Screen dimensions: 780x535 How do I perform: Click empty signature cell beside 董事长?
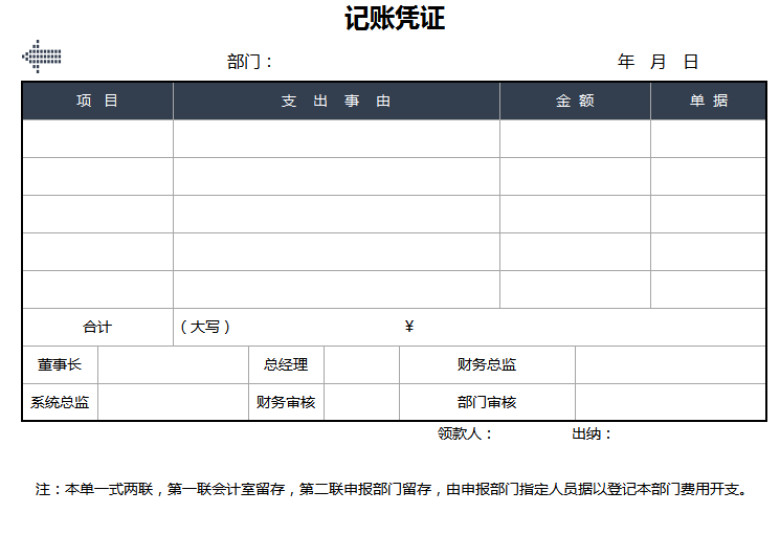coord(173,365)
